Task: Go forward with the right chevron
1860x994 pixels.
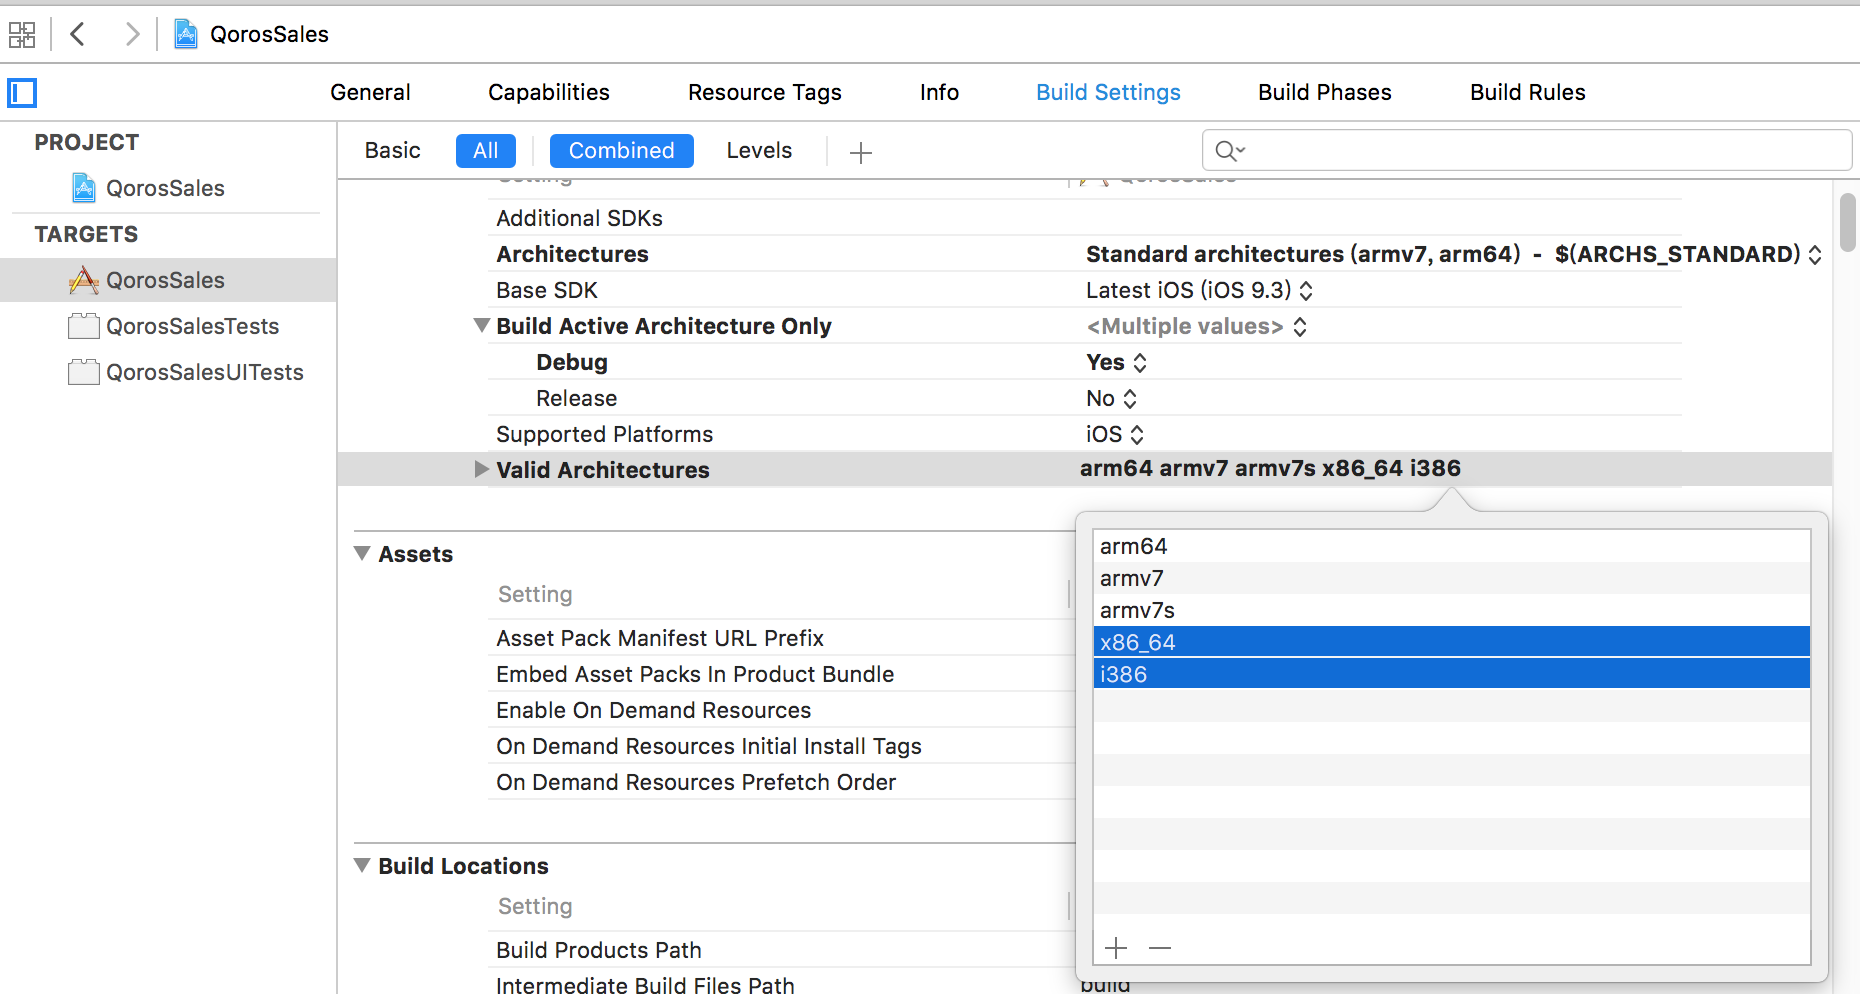Action: [x=131, y=35]
